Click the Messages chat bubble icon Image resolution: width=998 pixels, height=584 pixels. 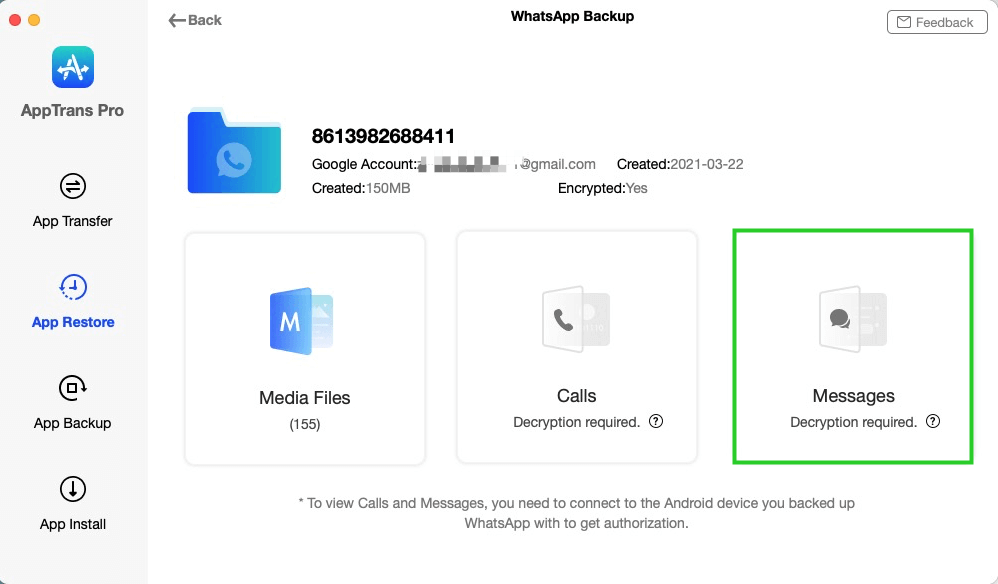[x=853, y=319]
